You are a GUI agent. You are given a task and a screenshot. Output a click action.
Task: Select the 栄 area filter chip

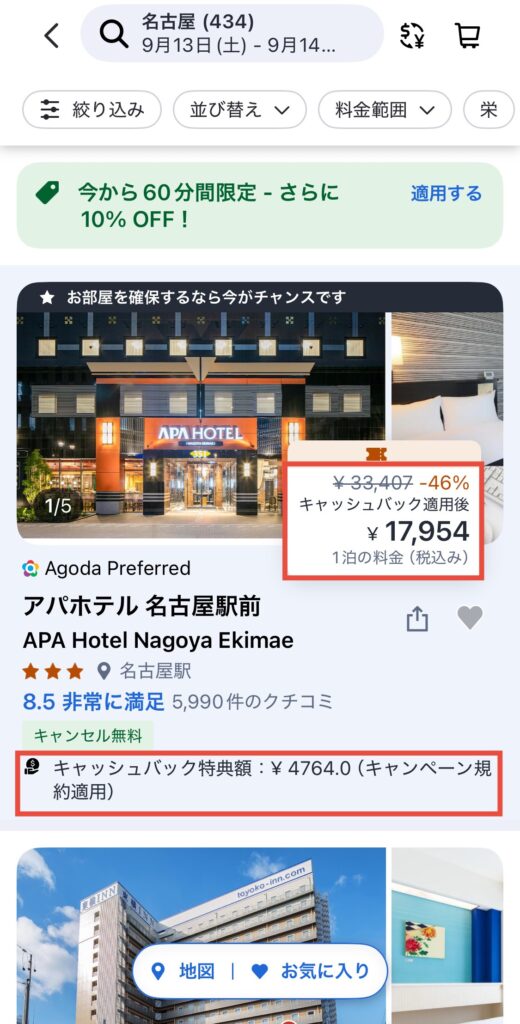click(x=489, y=110)
